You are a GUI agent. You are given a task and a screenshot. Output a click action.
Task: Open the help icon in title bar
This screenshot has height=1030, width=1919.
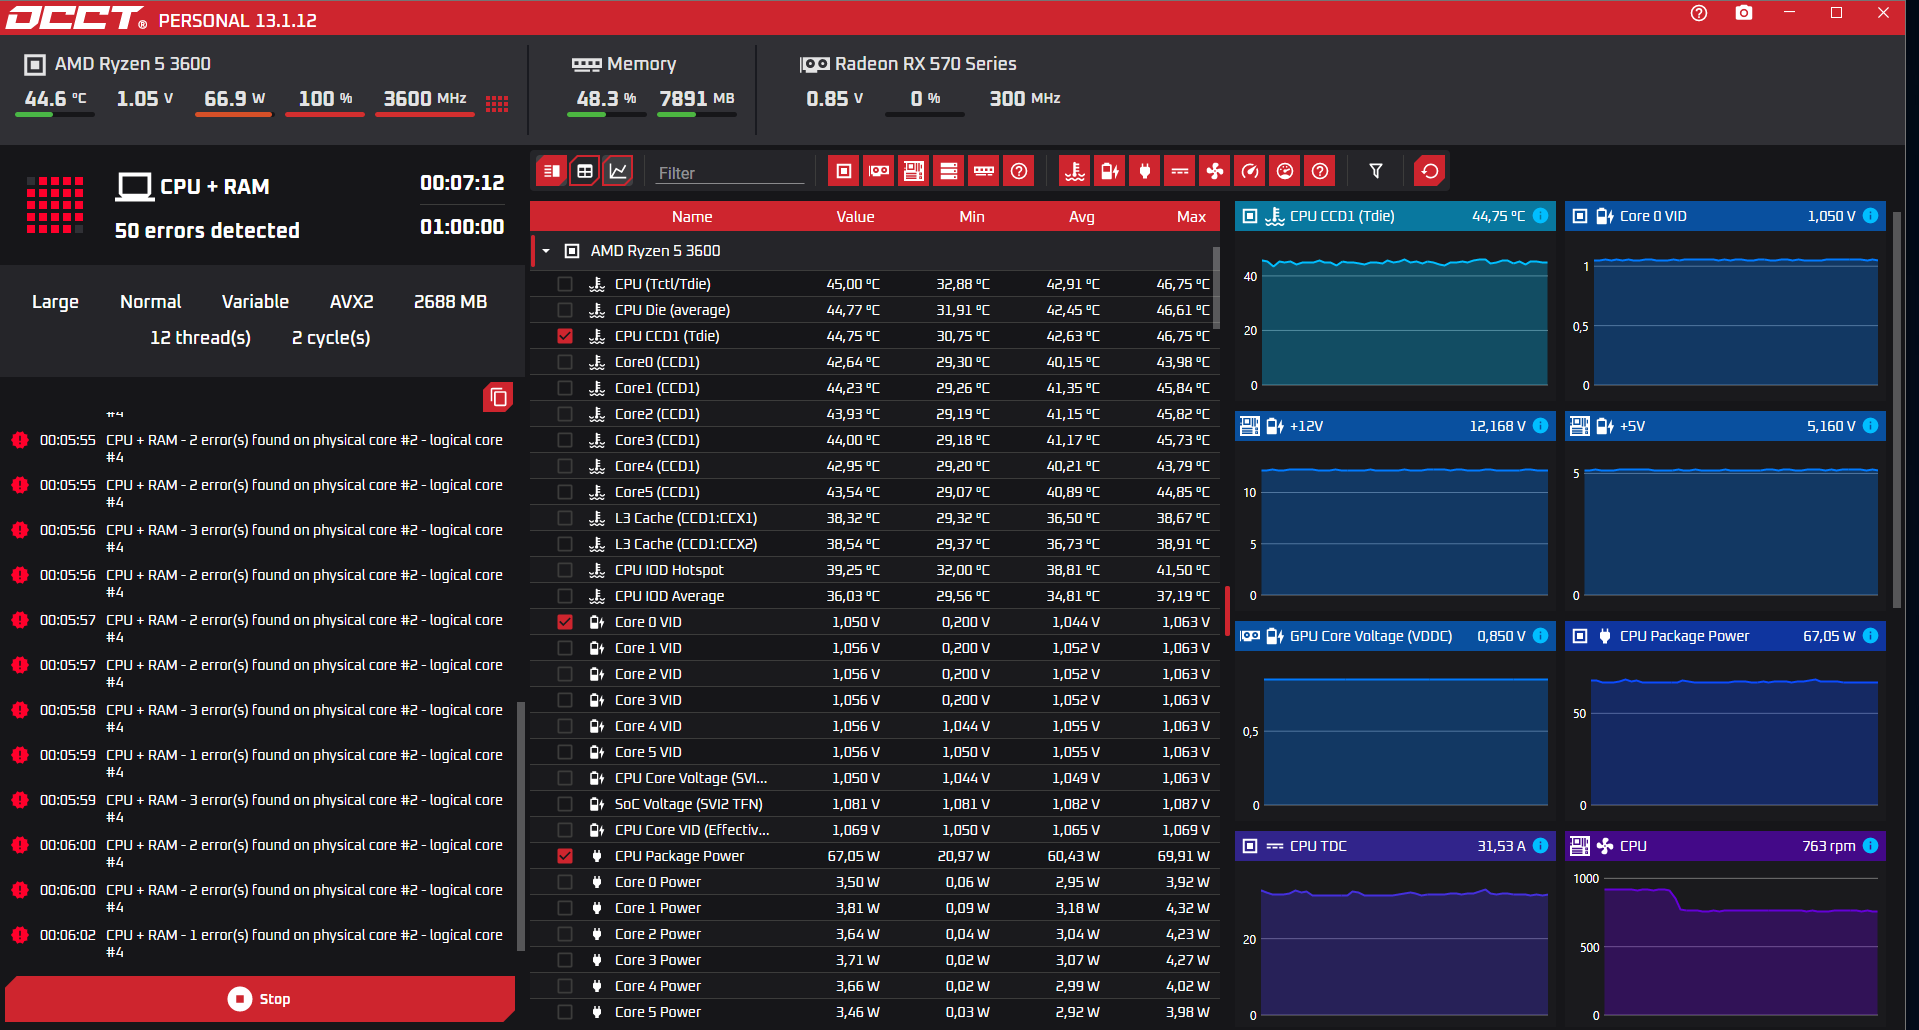click(x=1699, y=13)
